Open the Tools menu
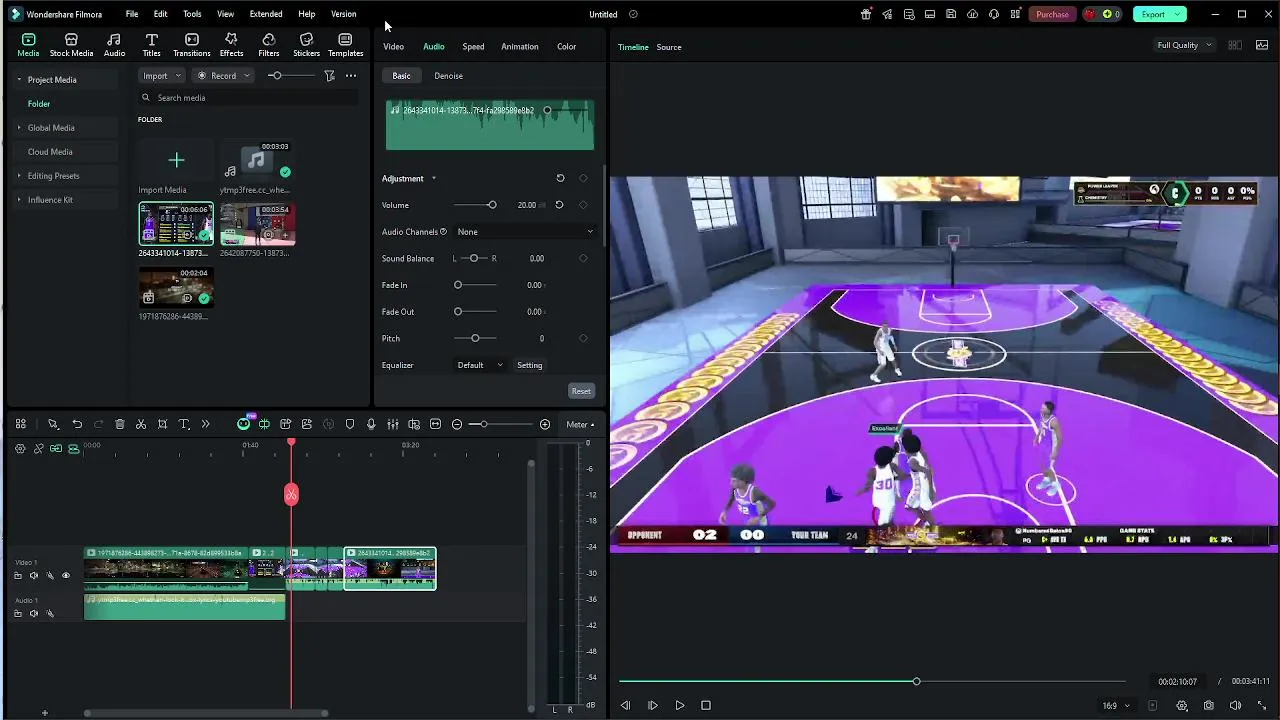 (192, 14)
